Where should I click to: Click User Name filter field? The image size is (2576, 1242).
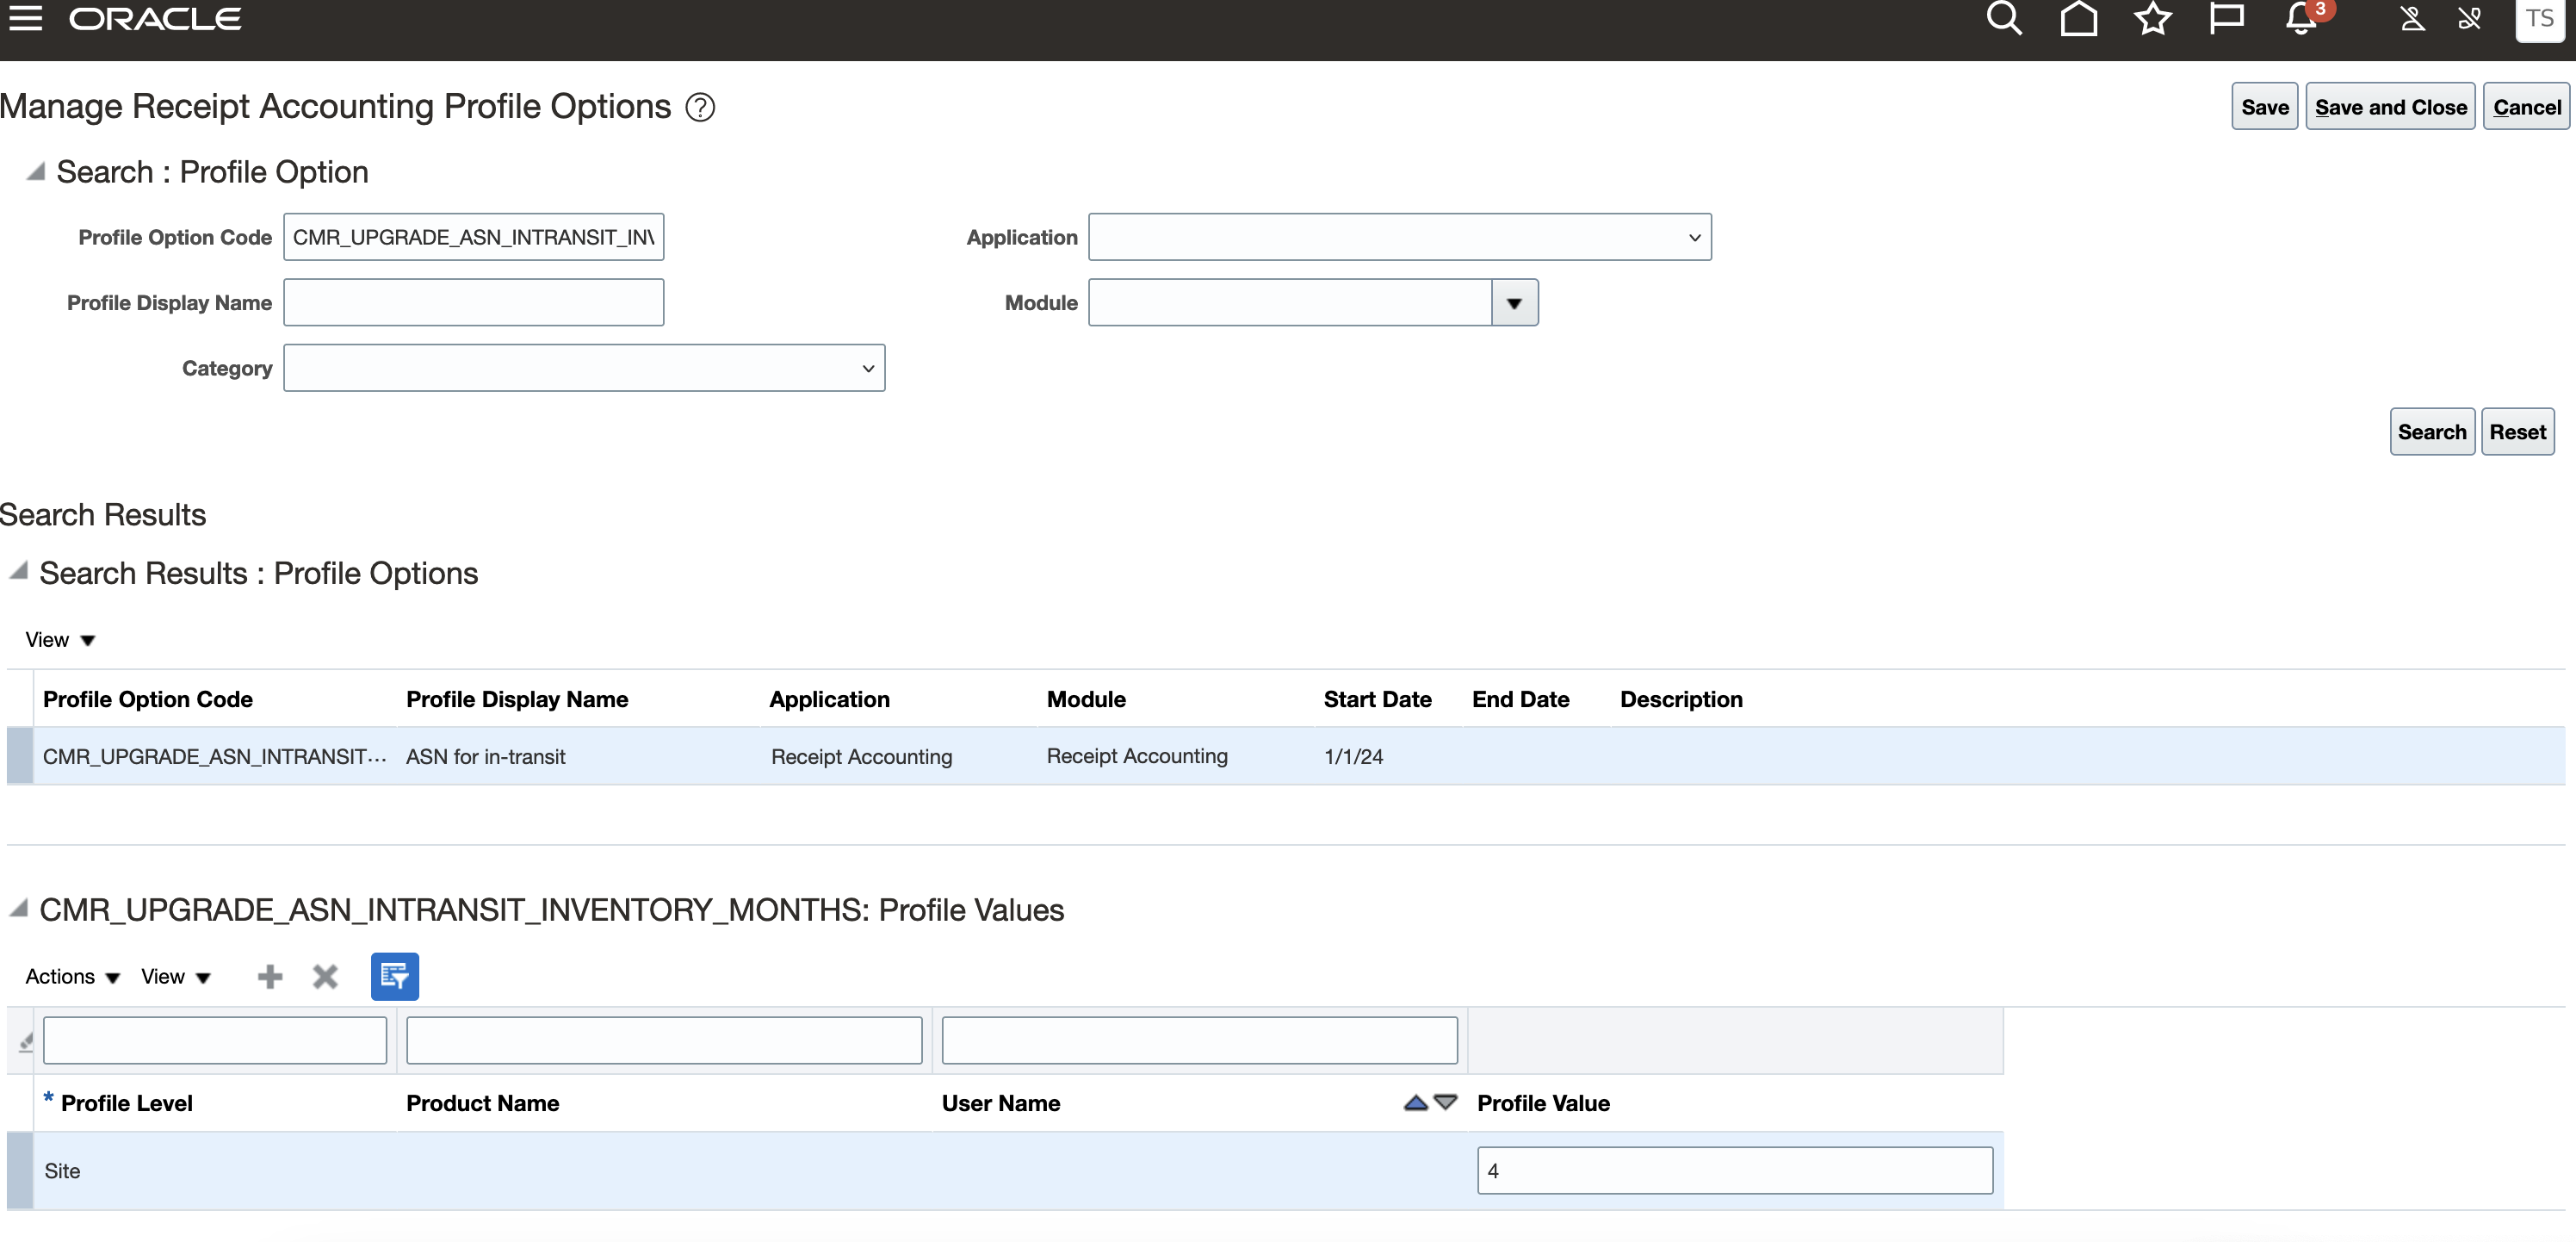pos(1199,1041)
